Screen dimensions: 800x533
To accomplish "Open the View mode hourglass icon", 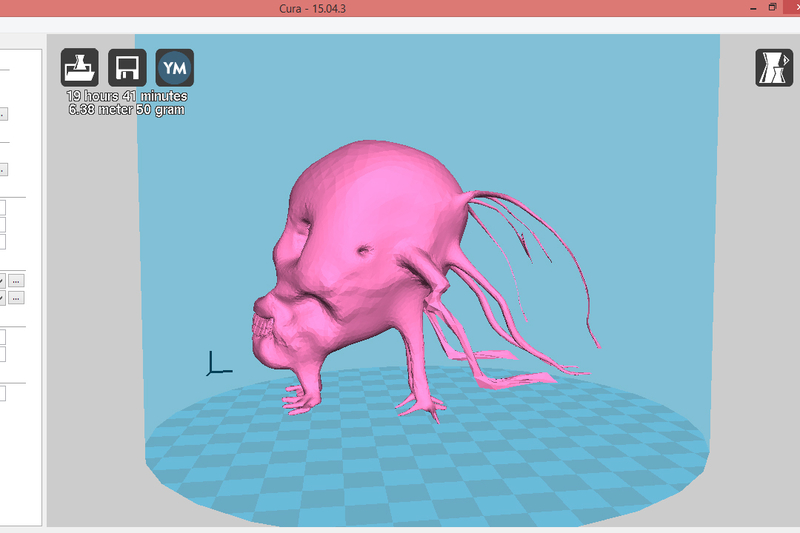I will 773,68.
